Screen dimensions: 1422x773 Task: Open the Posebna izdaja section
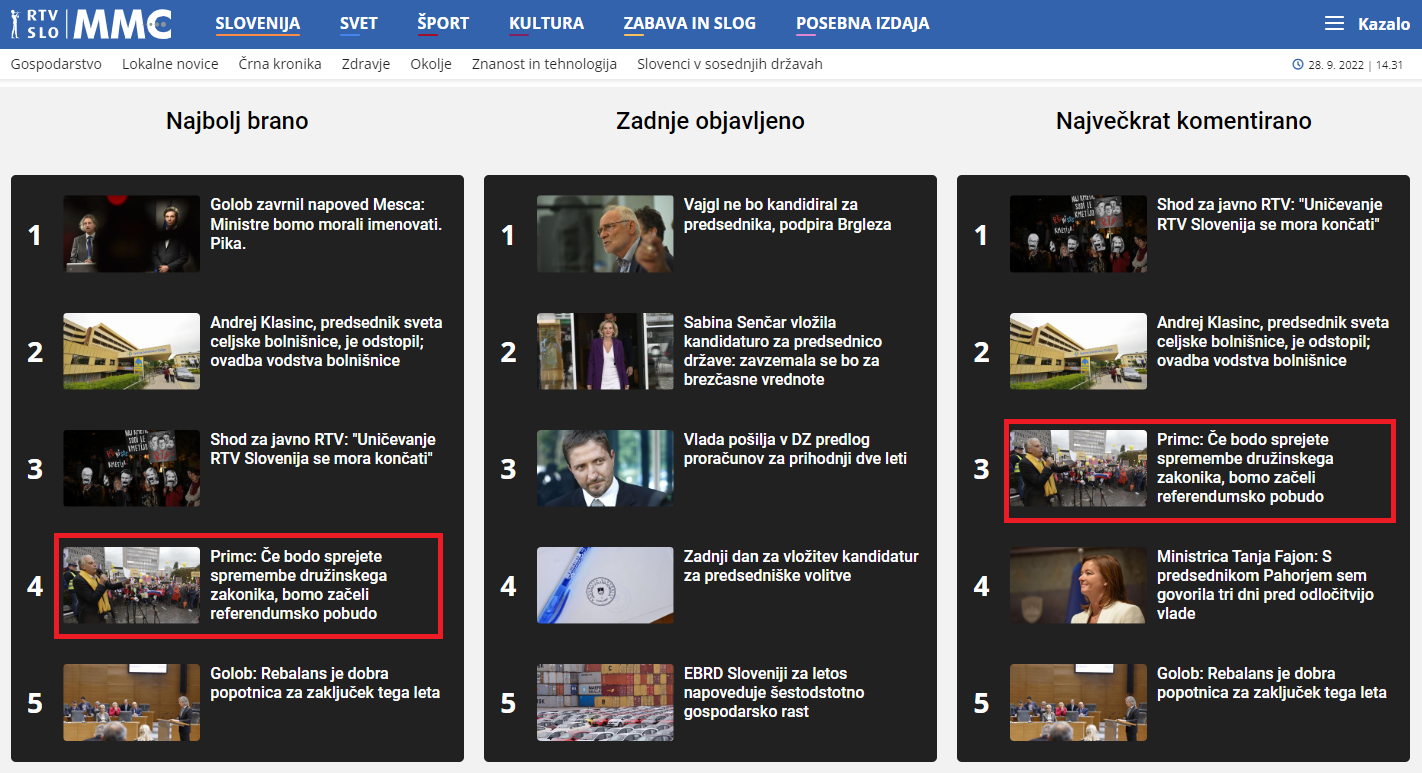coord(862,23)
